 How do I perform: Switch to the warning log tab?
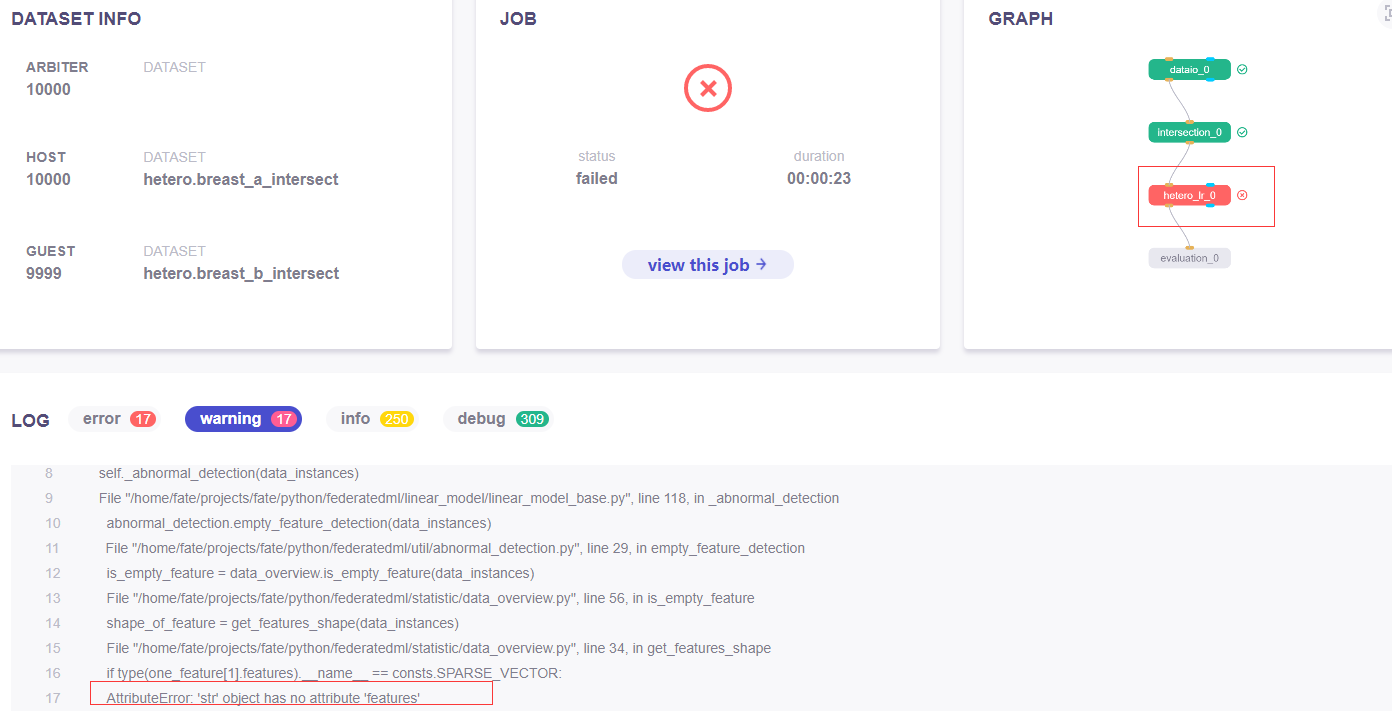tap(243, 418)
